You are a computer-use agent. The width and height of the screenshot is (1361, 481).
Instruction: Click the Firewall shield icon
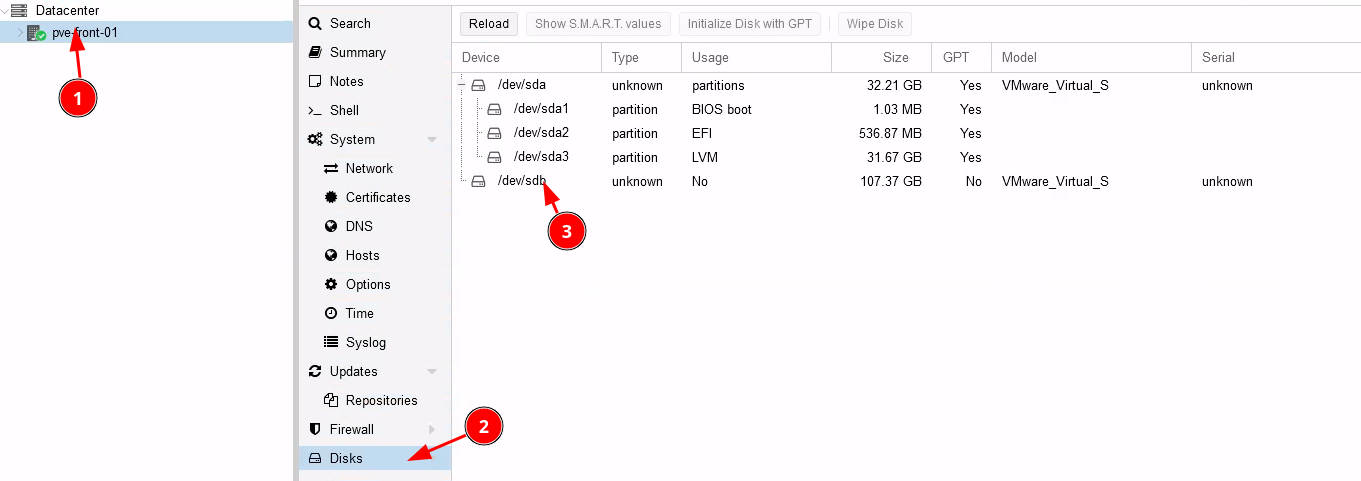pyautogui.click(x=315, y=429)
